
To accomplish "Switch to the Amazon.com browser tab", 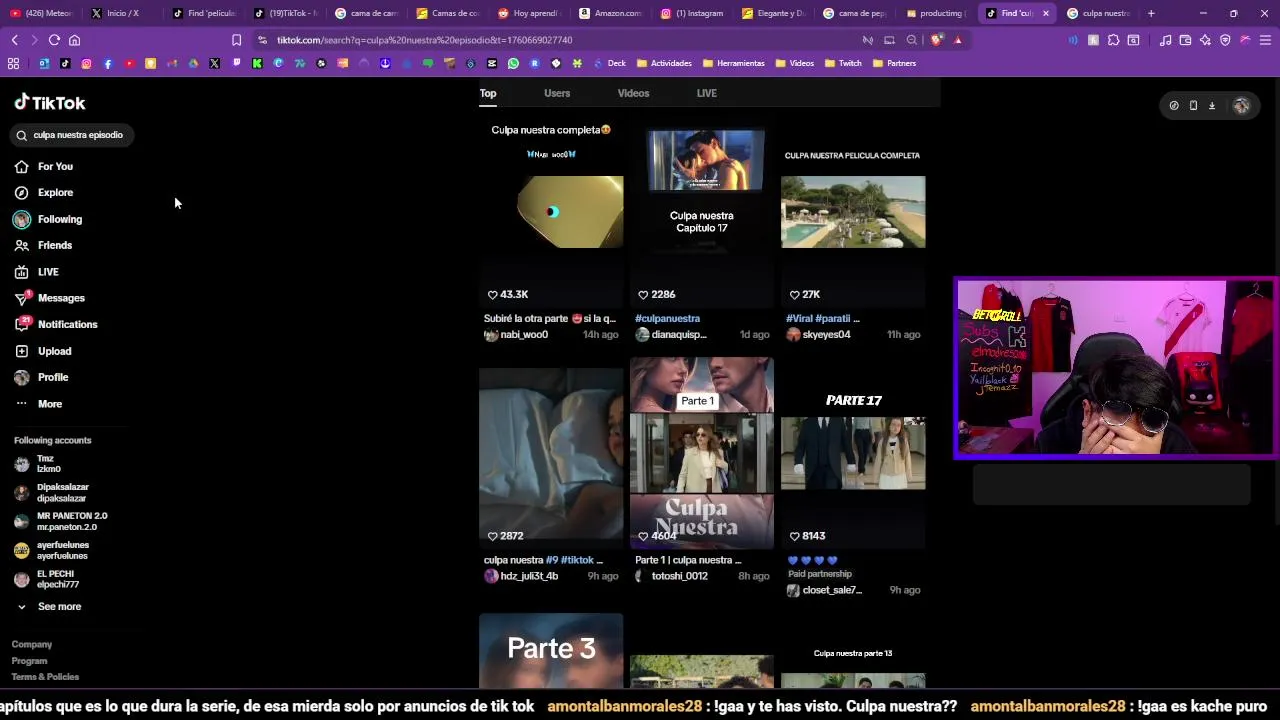I will [x=610, y=13].
